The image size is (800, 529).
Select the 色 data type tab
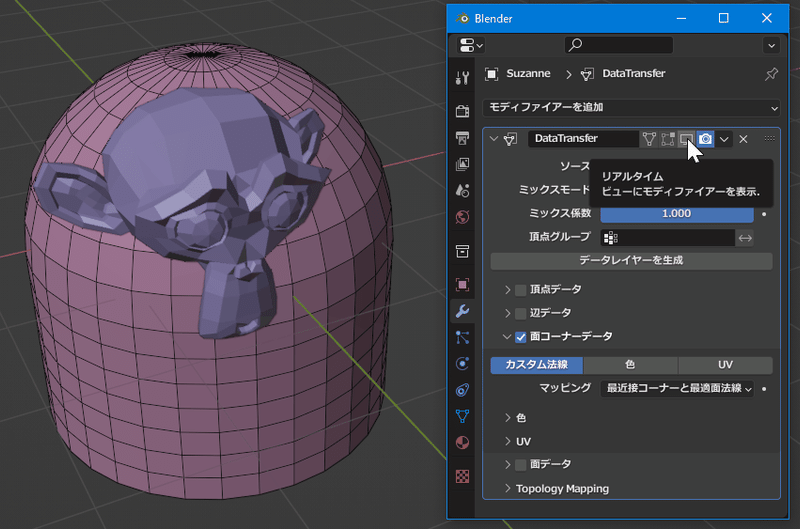(630, 365)
